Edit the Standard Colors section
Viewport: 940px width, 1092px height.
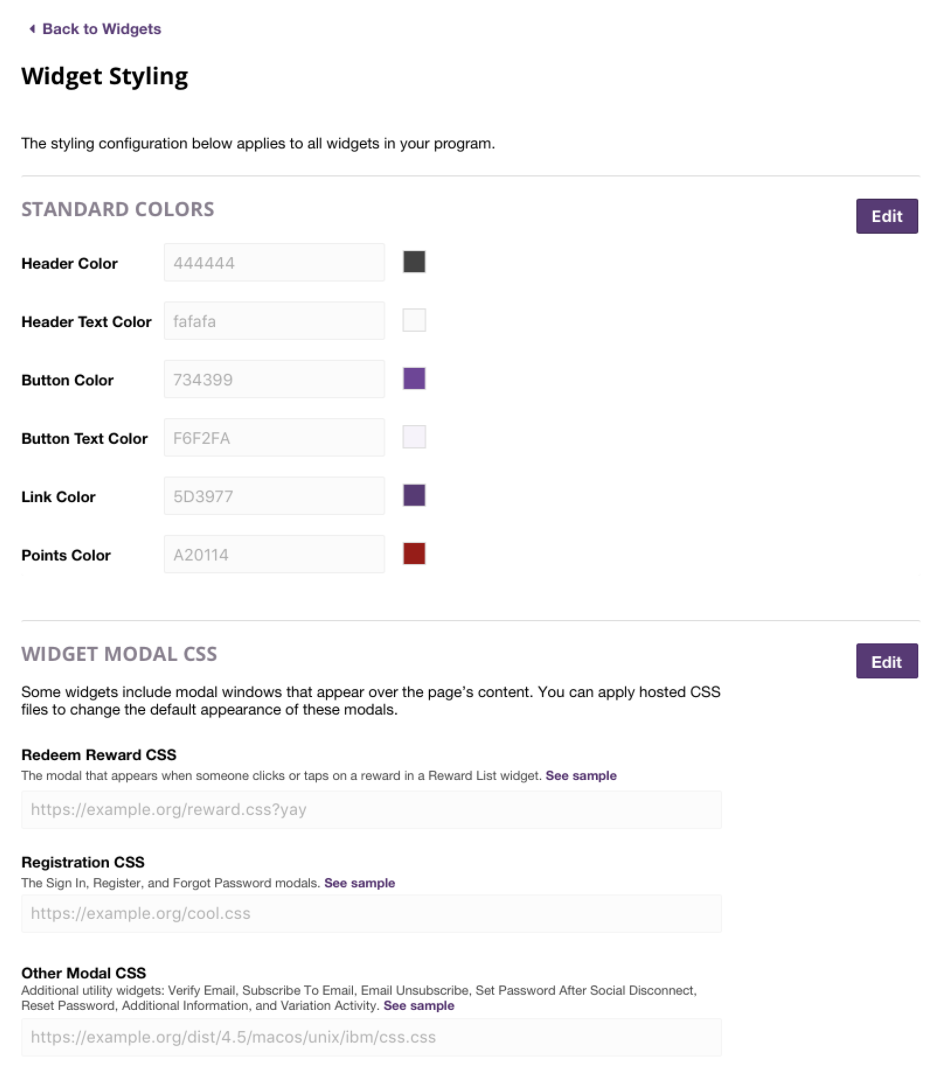click(x=886, y=216)
